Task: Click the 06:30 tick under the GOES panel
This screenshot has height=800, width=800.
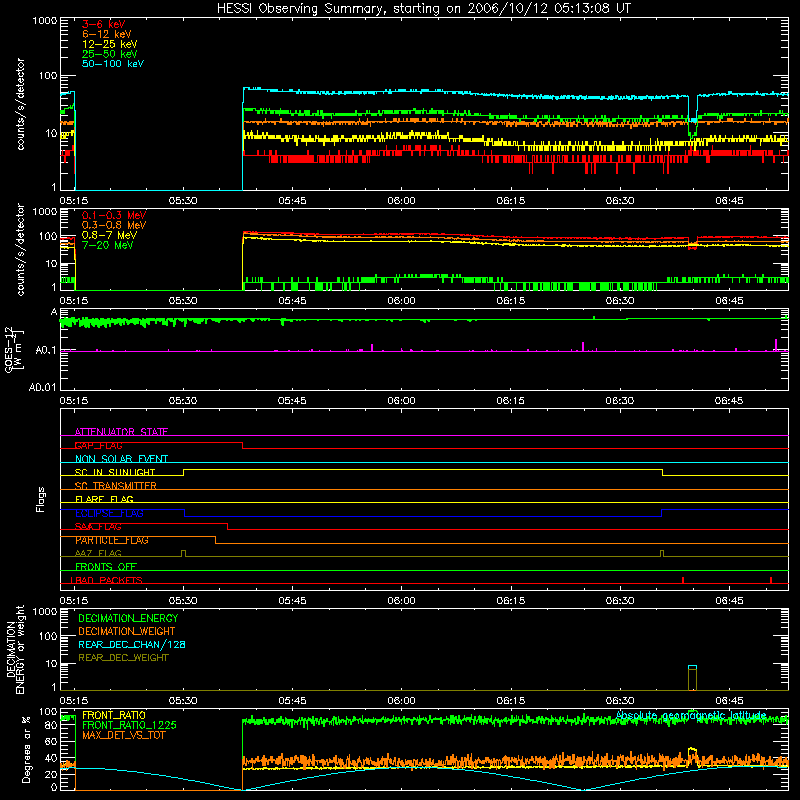Action: (x=620, y=401)
